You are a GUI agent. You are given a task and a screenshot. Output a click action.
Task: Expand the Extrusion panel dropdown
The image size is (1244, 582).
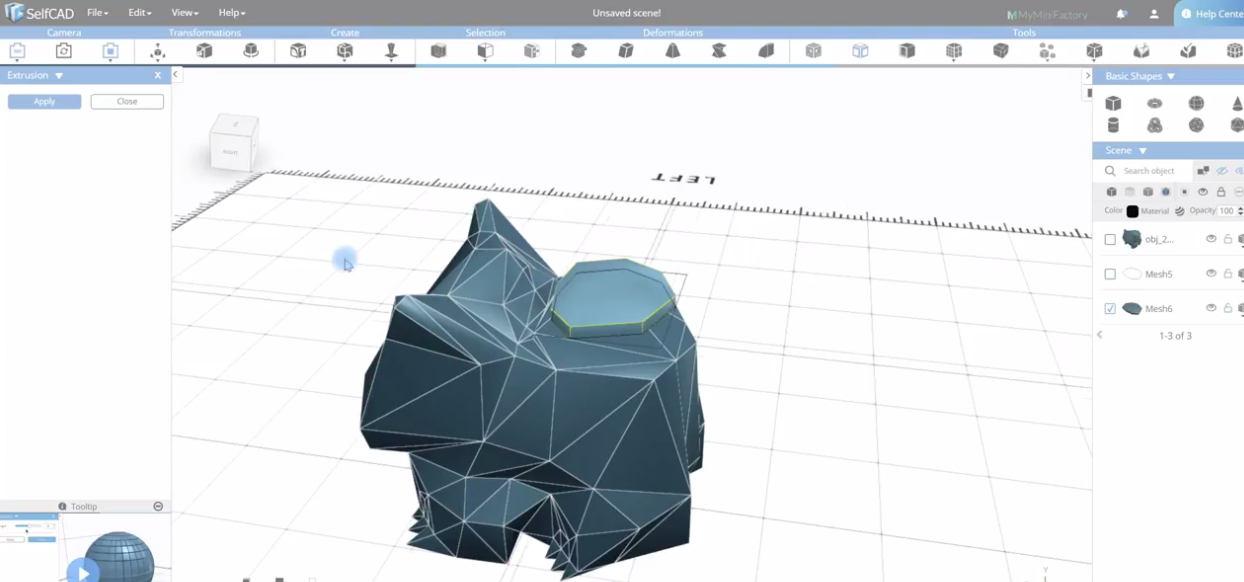click(x=59, y=76)
